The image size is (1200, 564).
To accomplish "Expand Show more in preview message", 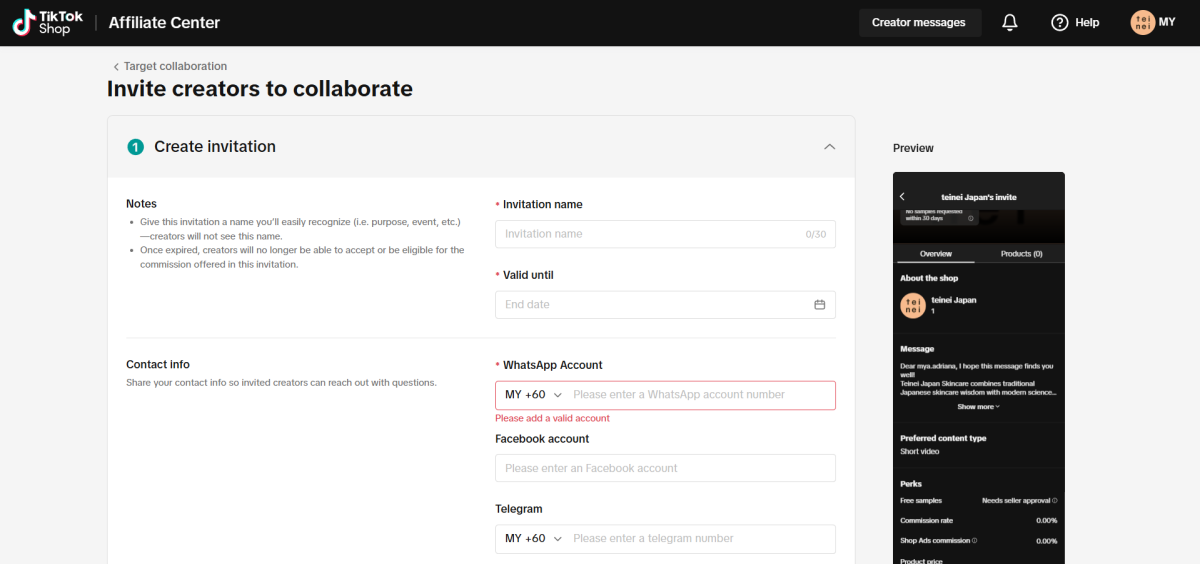I will tap(978, 407).
